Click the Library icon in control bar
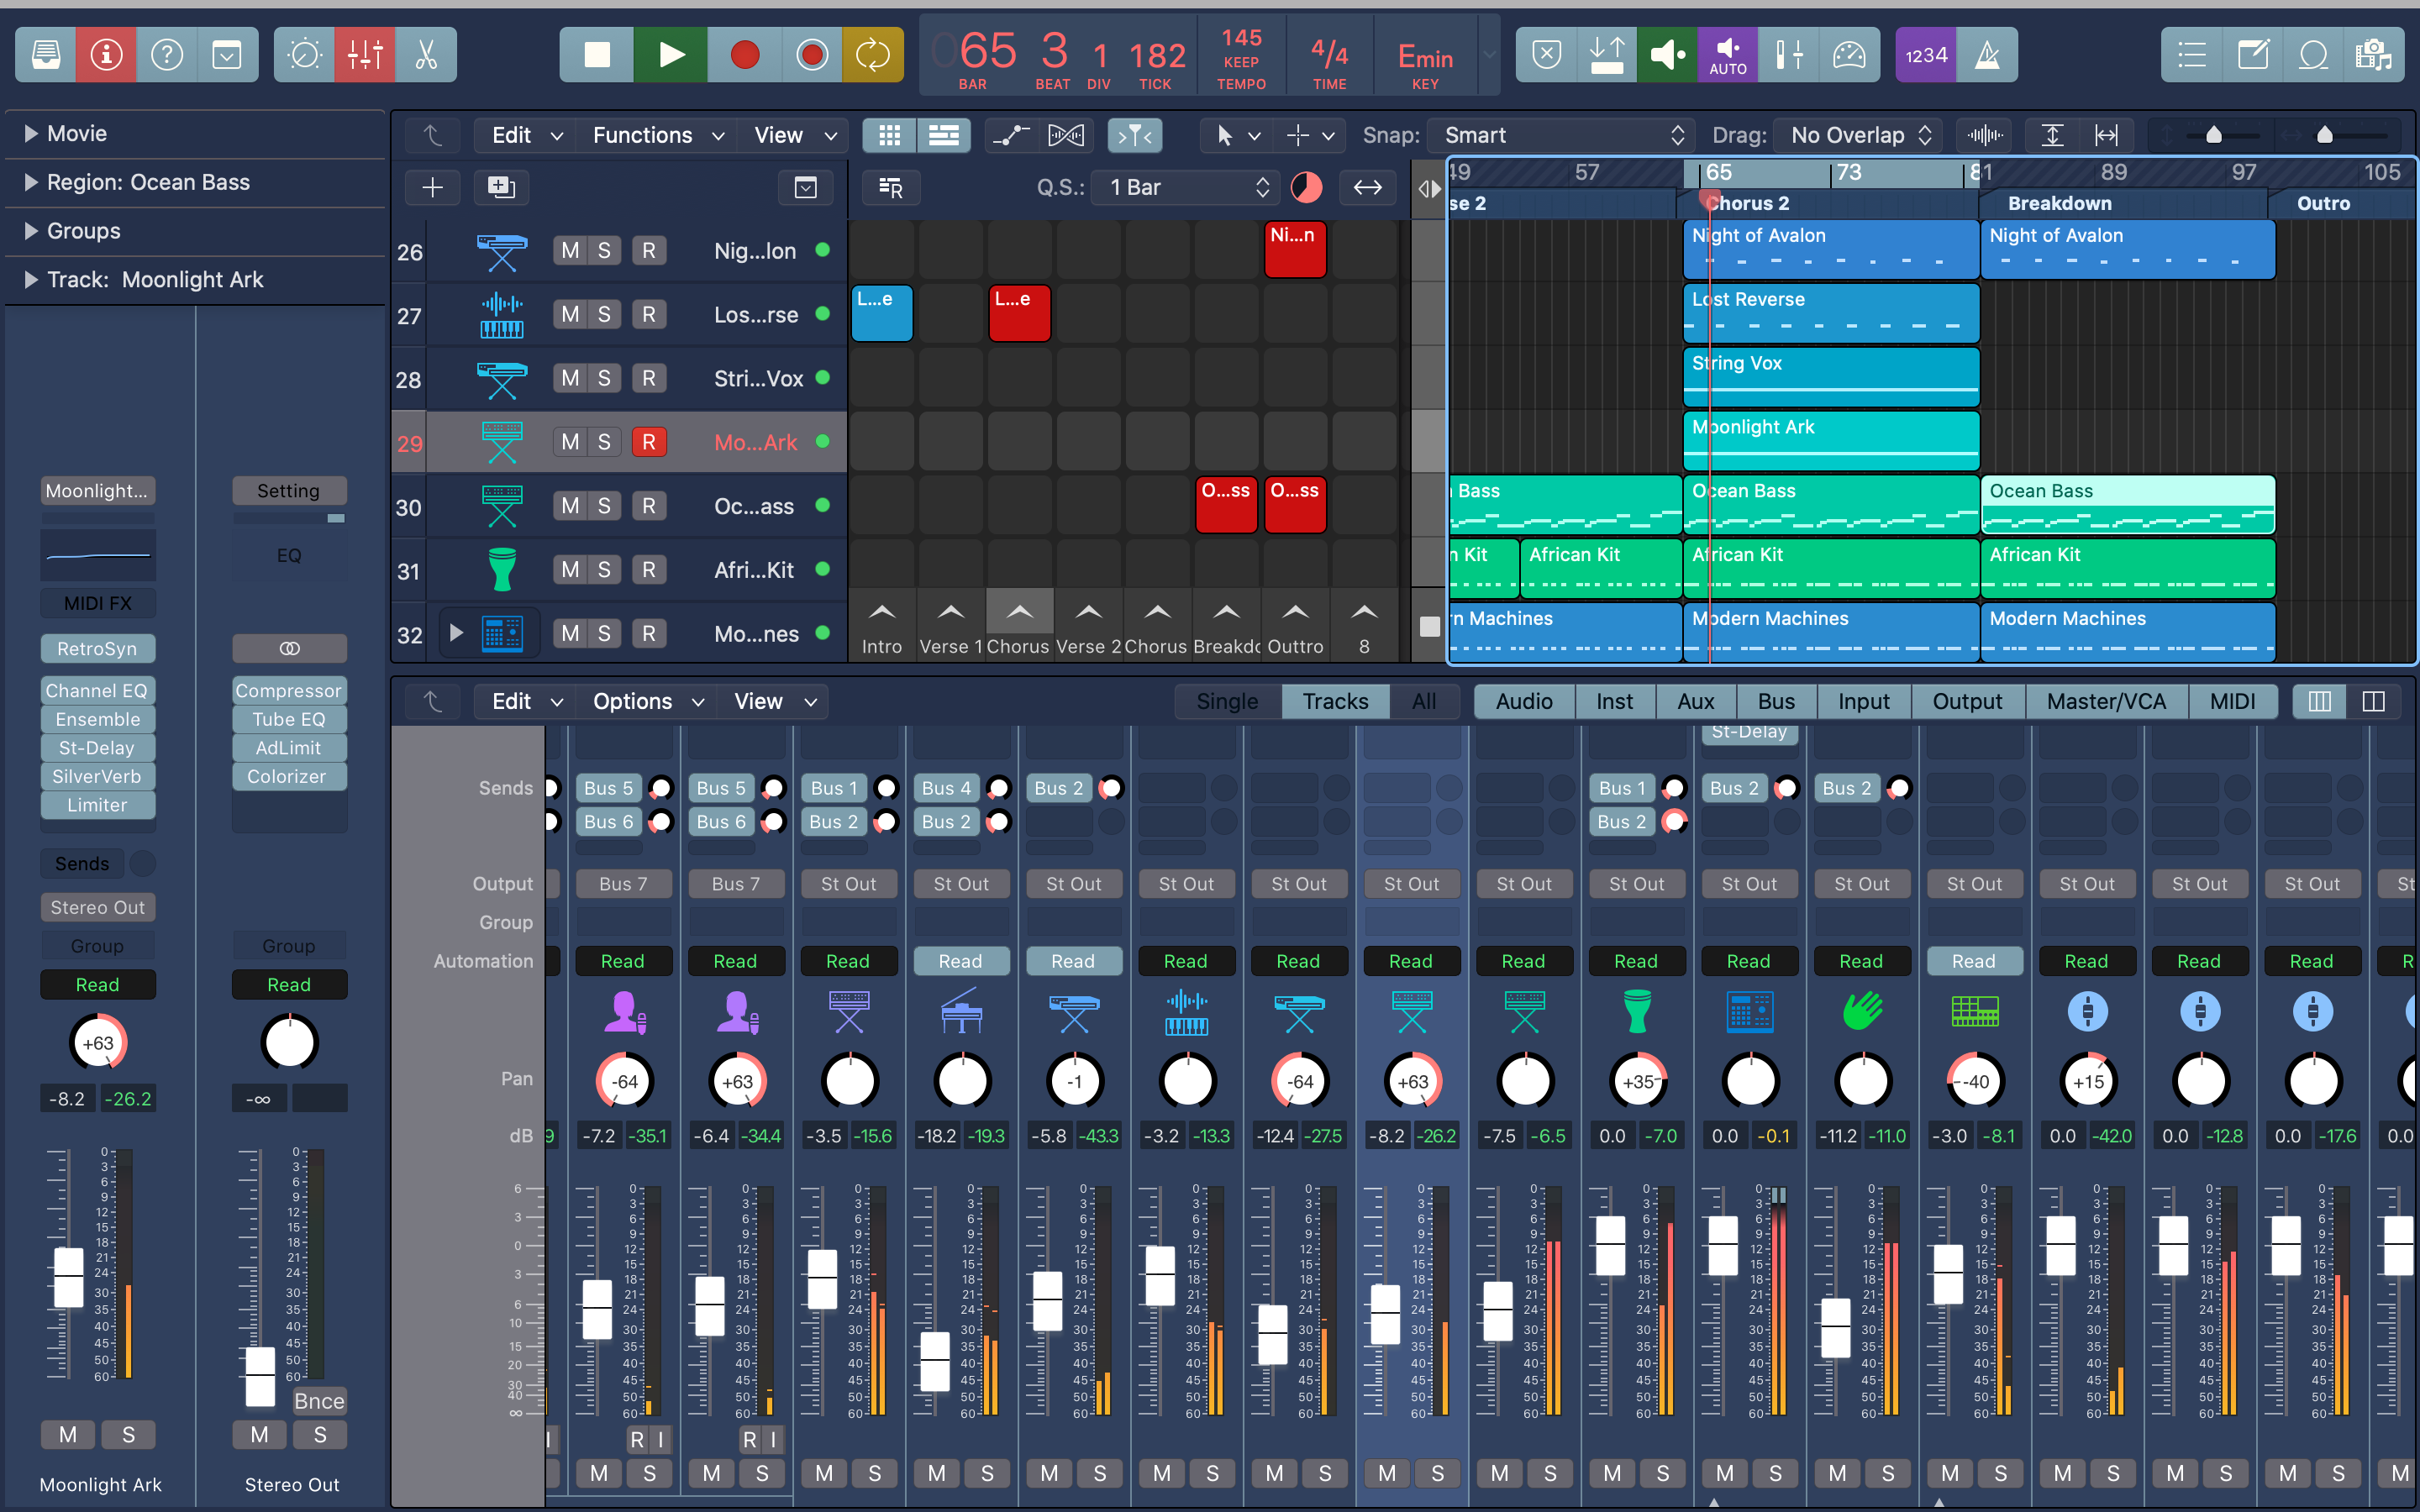The width and height of the screenshot is (2420, 1512). pos(45,55)
